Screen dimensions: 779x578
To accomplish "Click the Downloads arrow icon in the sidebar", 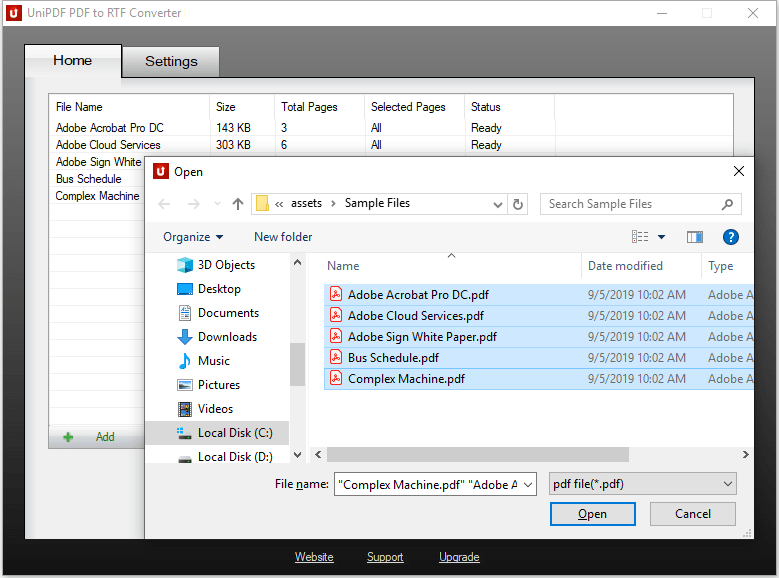I will coord(184,337).
